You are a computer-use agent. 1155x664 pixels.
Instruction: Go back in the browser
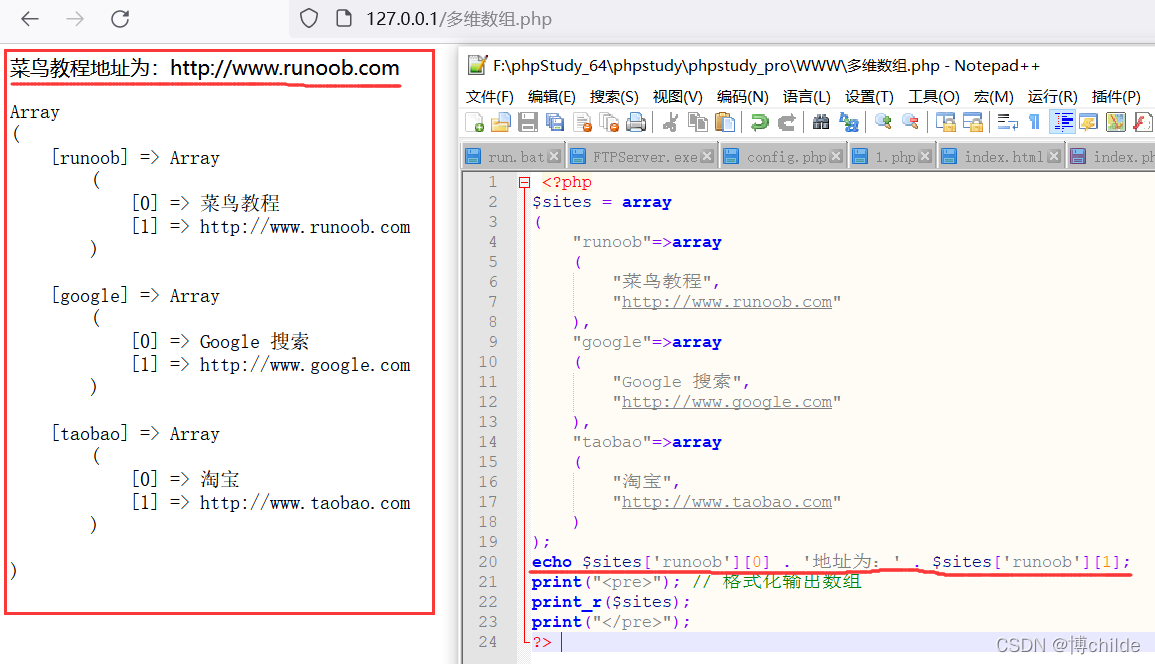[x=29, y=18]
